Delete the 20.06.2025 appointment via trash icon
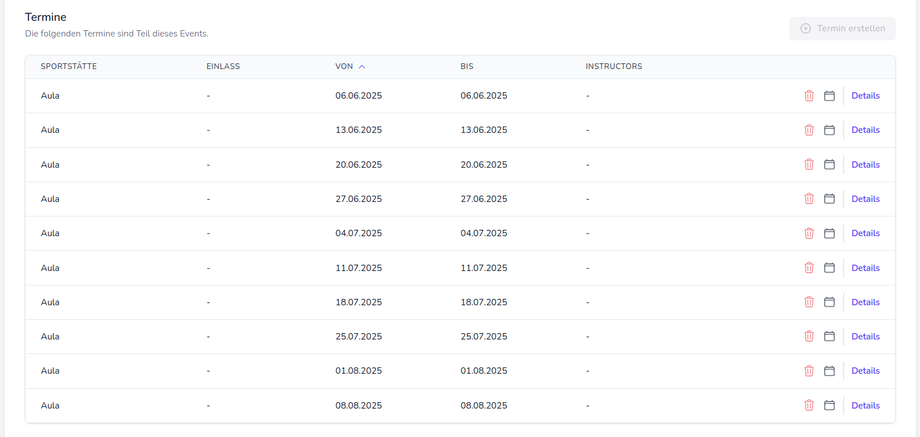 tap(809, 165)
